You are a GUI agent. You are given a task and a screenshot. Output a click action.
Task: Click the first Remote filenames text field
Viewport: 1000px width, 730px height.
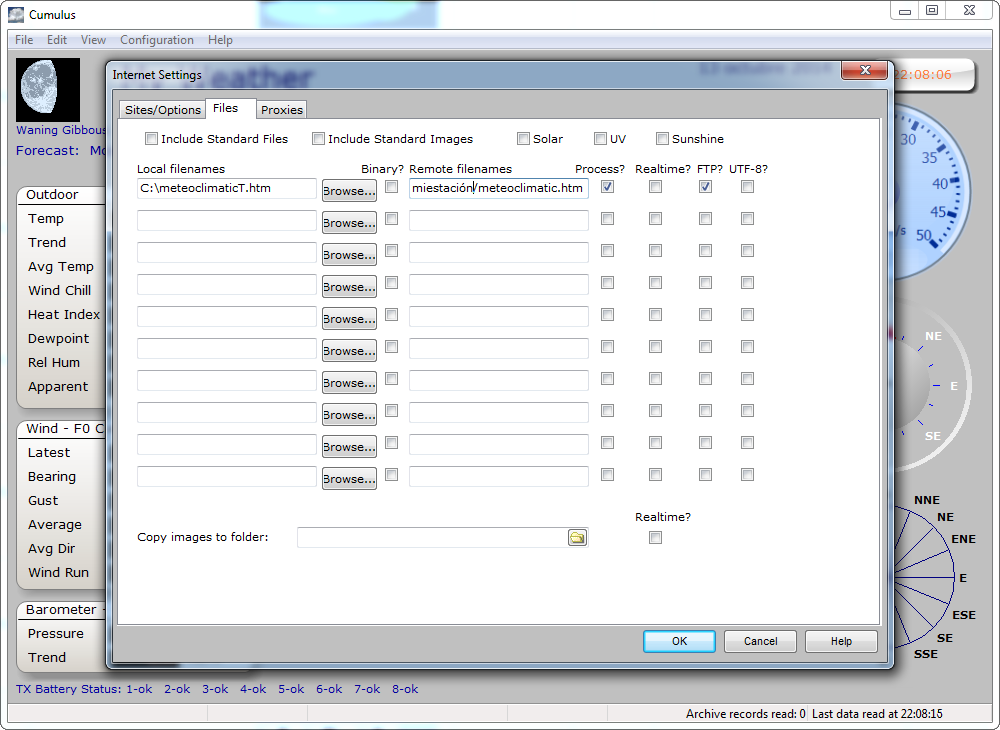click(x=498, y=188)
